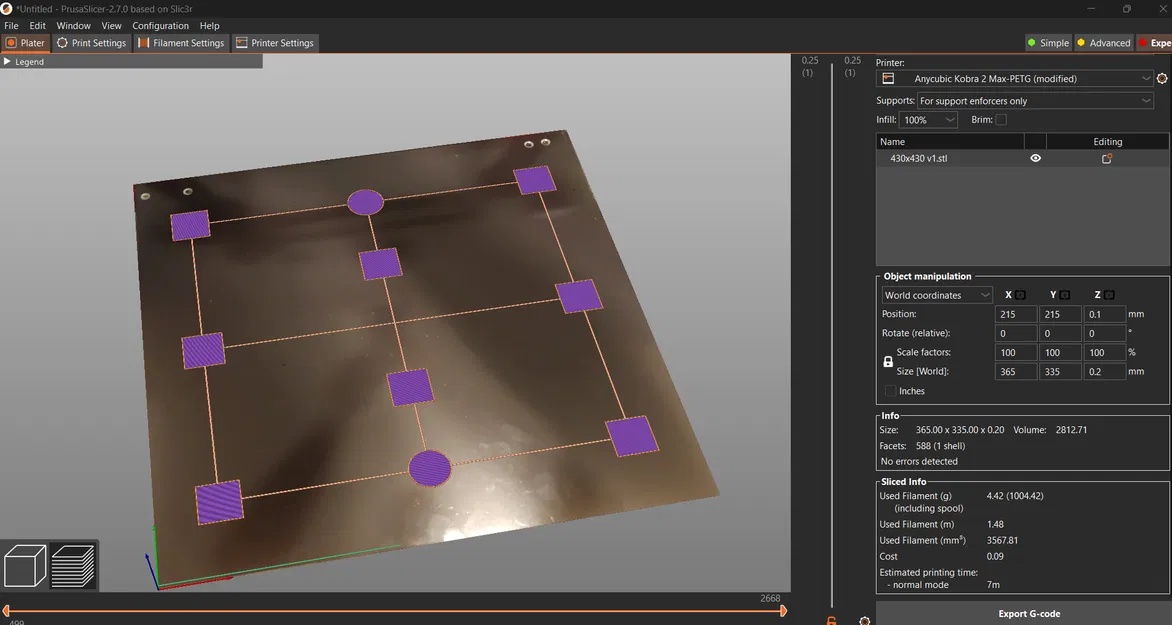Select the sliced layers preview icon

tap(73, 566)
